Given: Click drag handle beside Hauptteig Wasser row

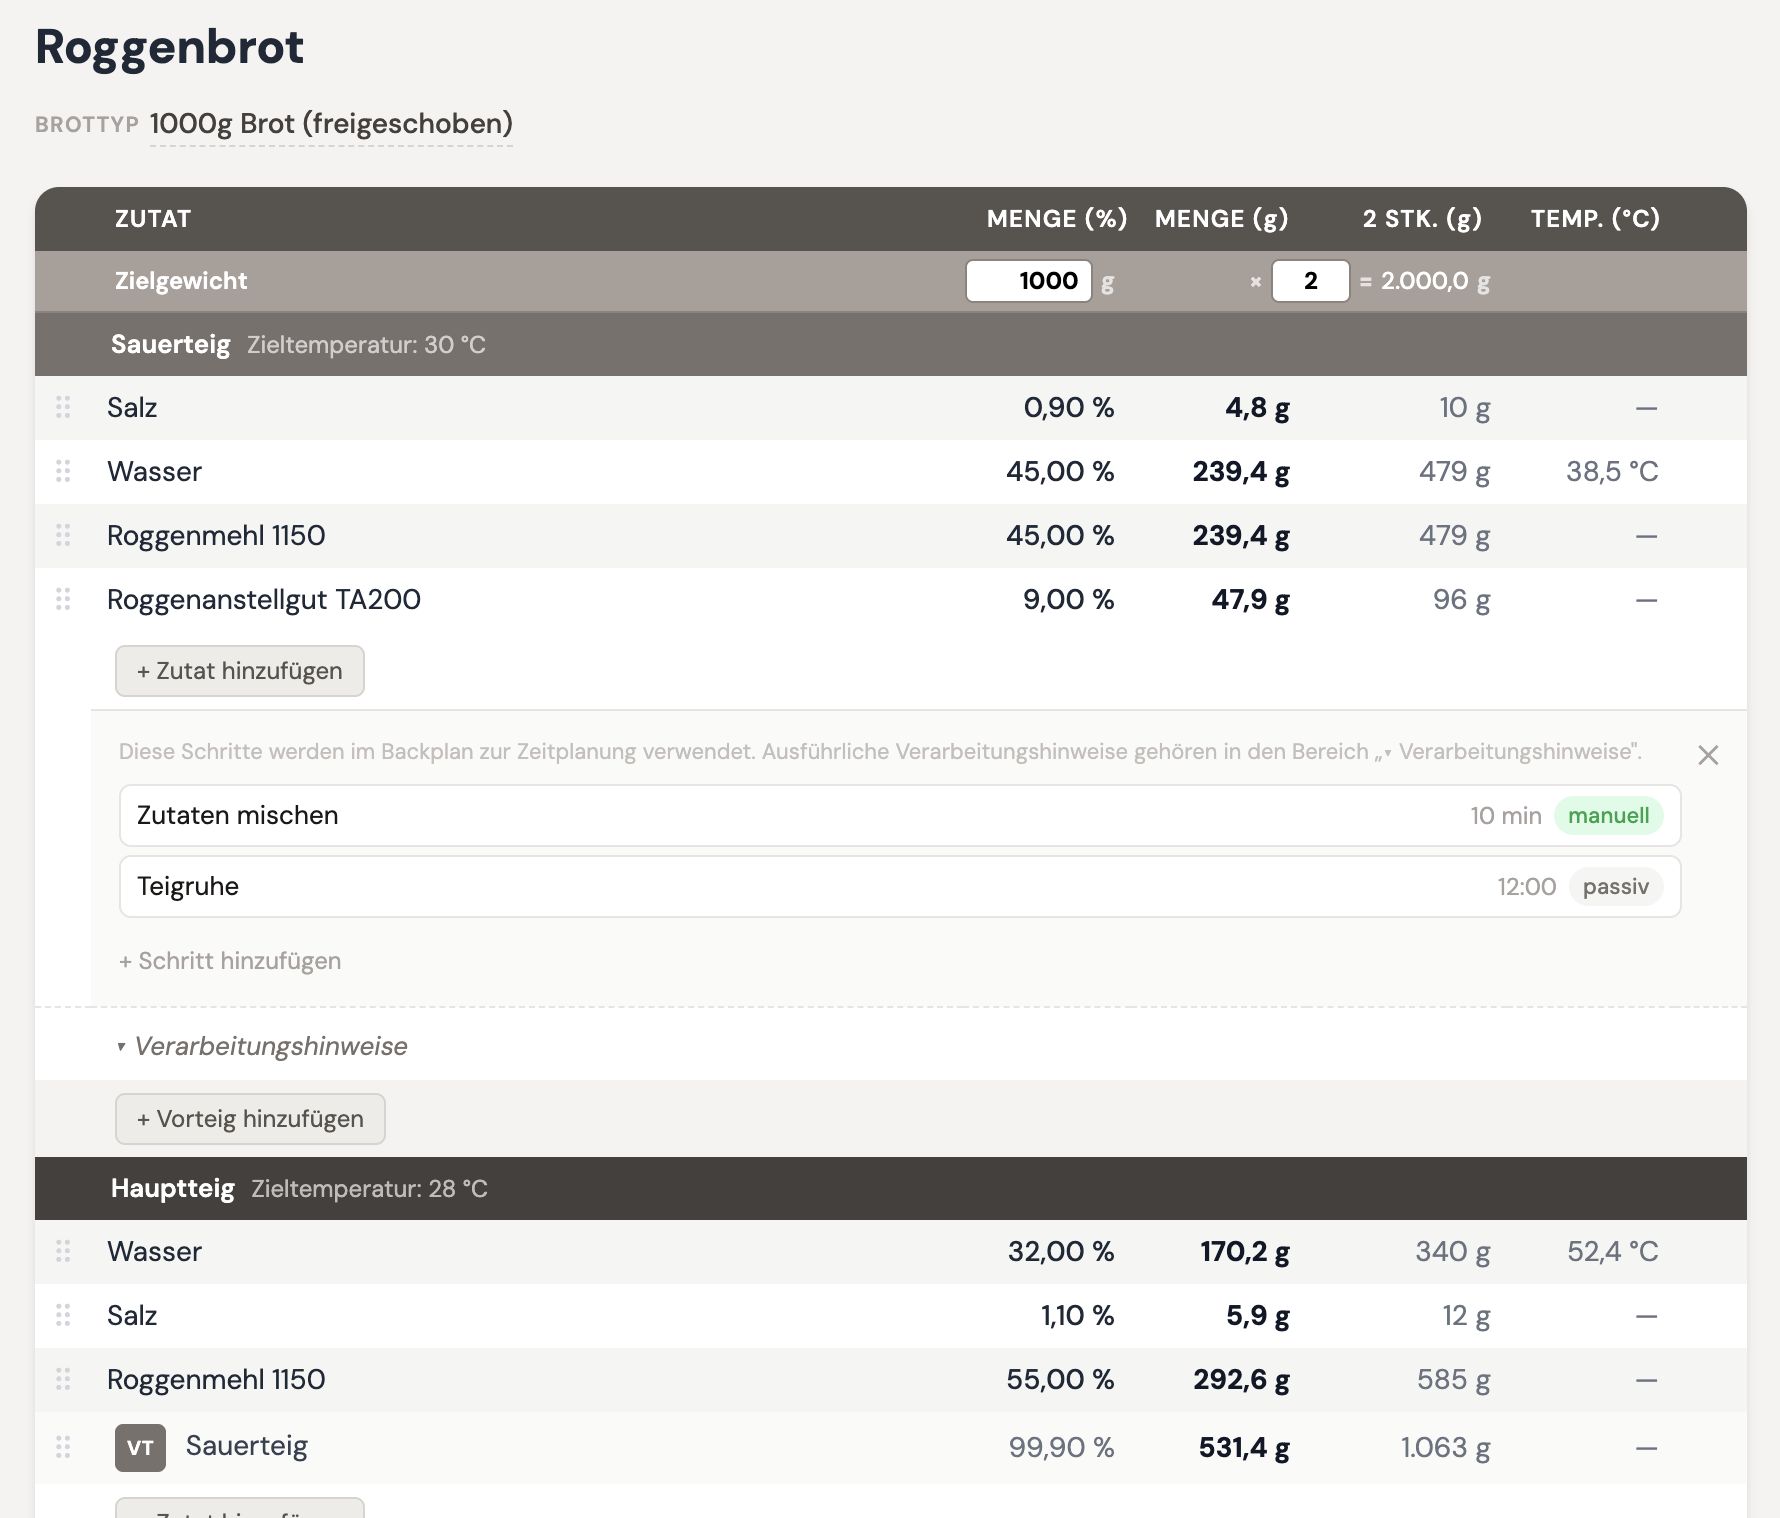Looking at the screenshot, I should 63,1251.
